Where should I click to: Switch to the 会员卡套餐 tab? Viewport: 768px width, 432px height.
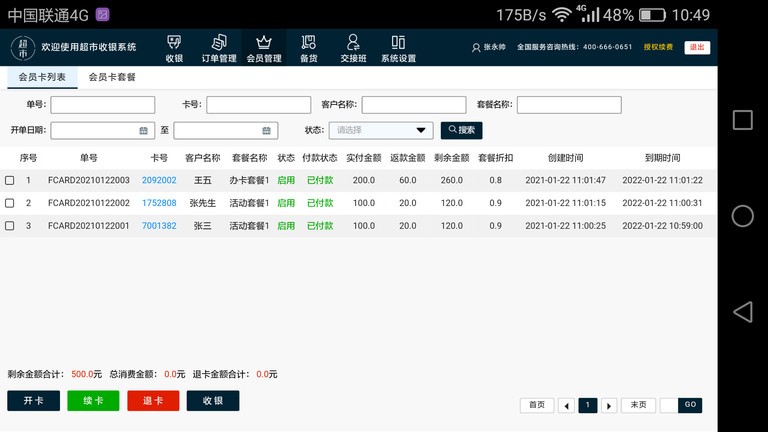tap(112, 77)
